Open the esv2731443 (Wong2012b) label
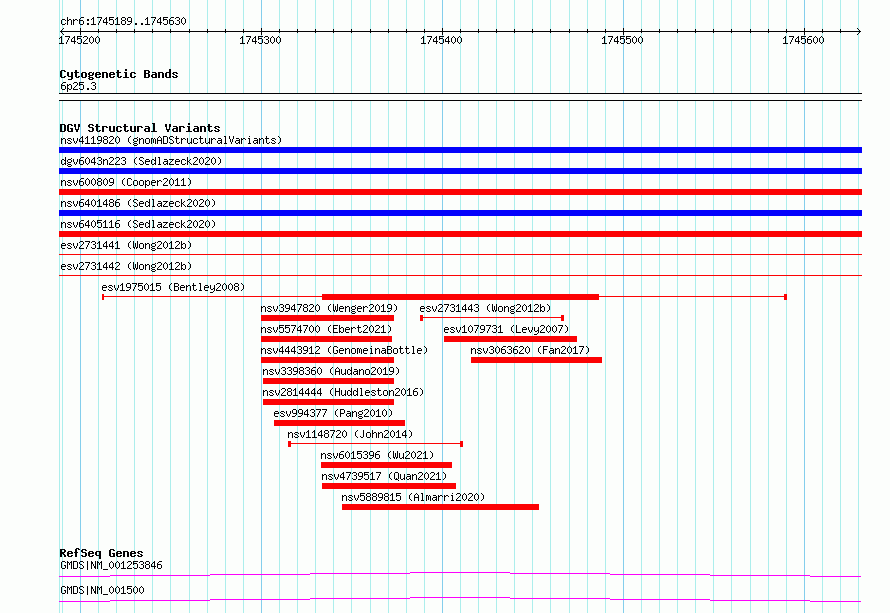Image resolution: width=890 pixels, height=613 pixels. click(x=485, y=308)
